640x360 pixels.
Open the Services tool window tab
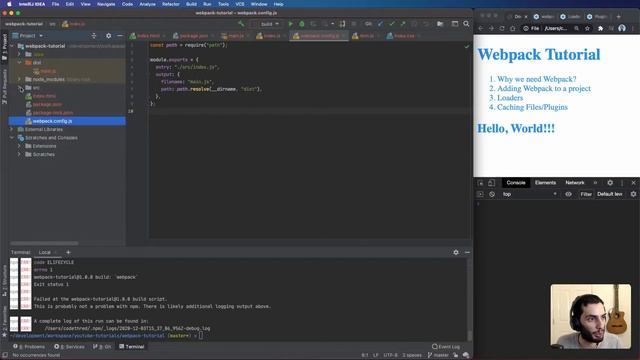pyautogui.click(x=70, y=347)
